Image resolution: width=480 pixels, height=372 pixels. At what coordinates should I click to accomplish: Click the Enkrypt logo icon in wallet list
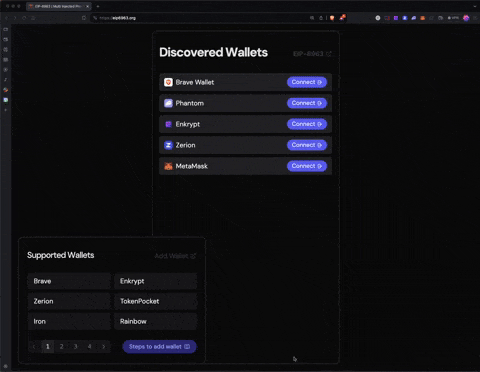tap(168, 124)
